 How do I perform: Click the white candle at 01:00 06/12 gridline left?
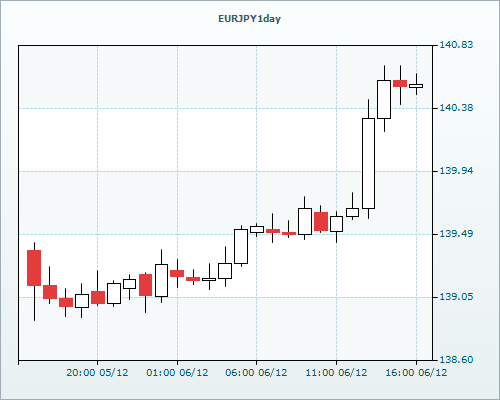(x=161, y=280)
